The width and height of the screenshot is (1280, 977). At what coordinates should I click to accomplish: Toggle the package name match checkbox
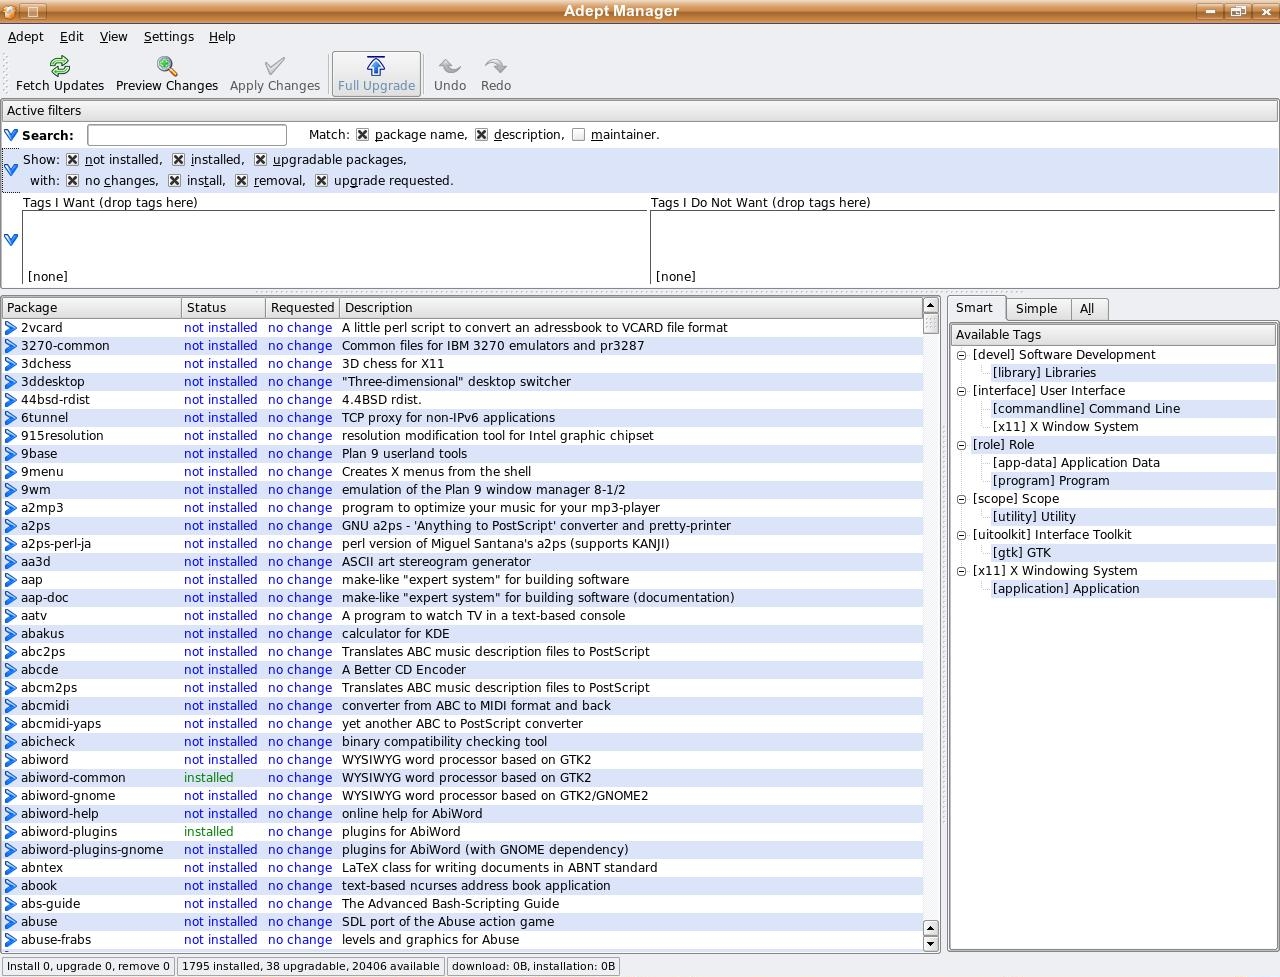[362, 135]
